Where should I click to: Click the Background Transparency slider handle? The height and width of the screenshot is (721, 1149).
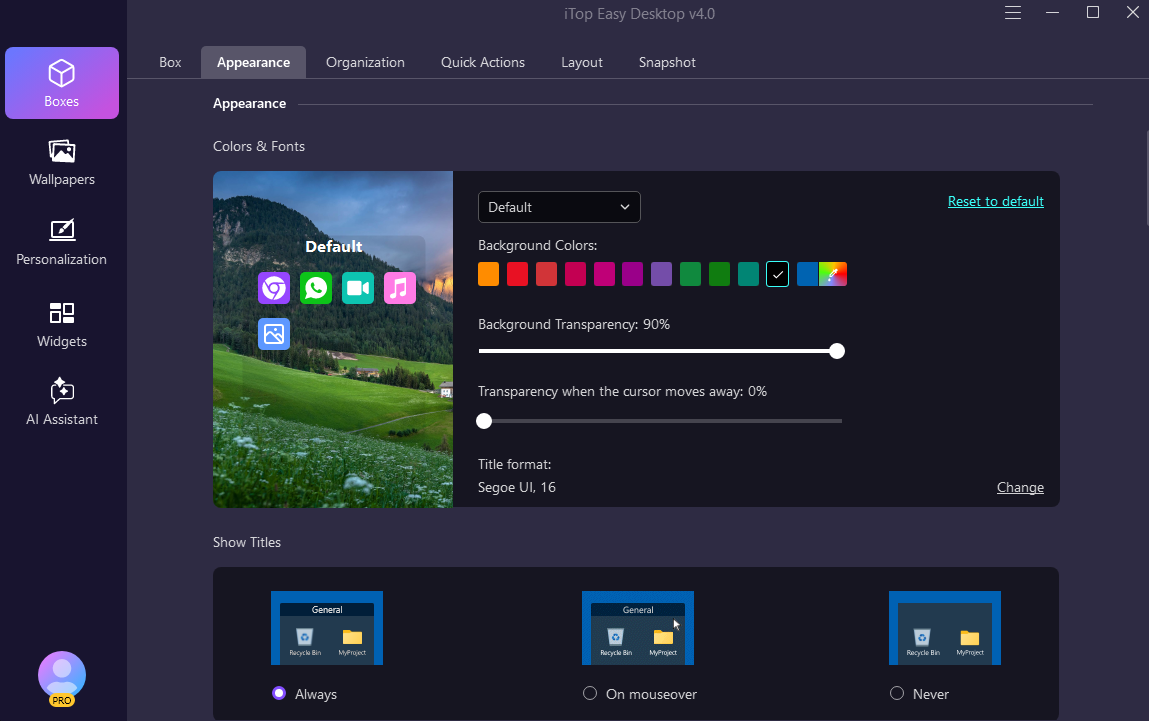(837, 351)
